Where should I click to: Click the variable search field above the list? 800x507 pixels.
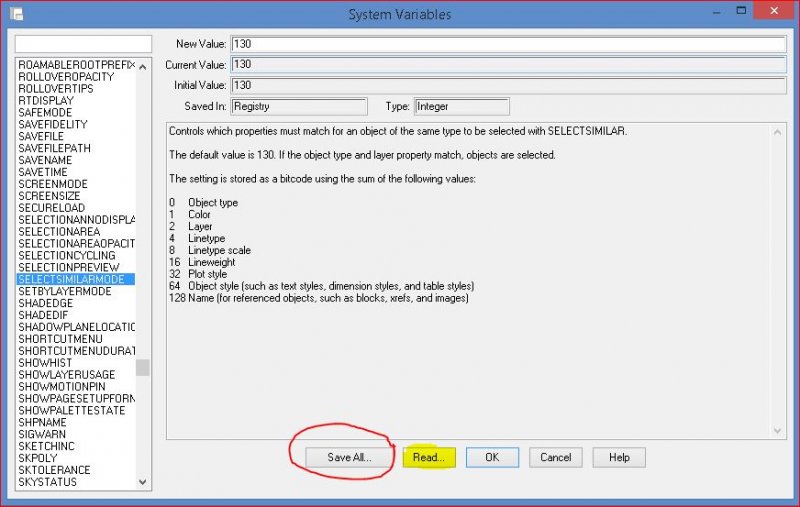click(83, 44)
